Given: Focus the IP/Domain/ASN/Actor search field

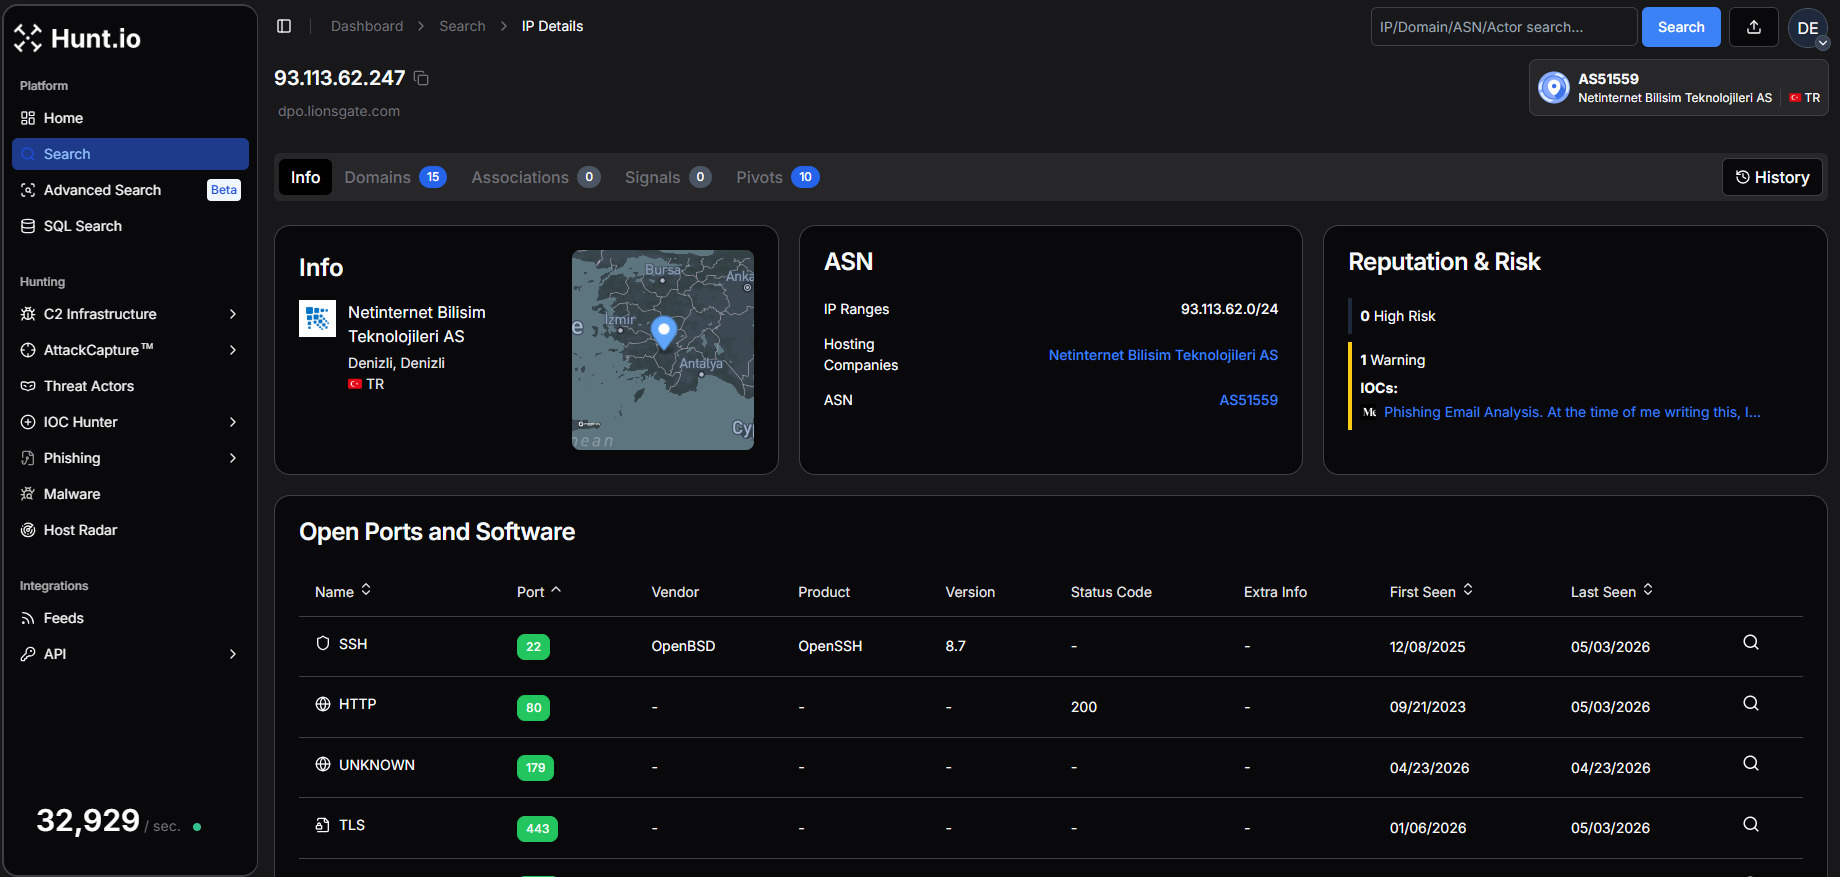Looking at the screenshot, I should 1504,27.
